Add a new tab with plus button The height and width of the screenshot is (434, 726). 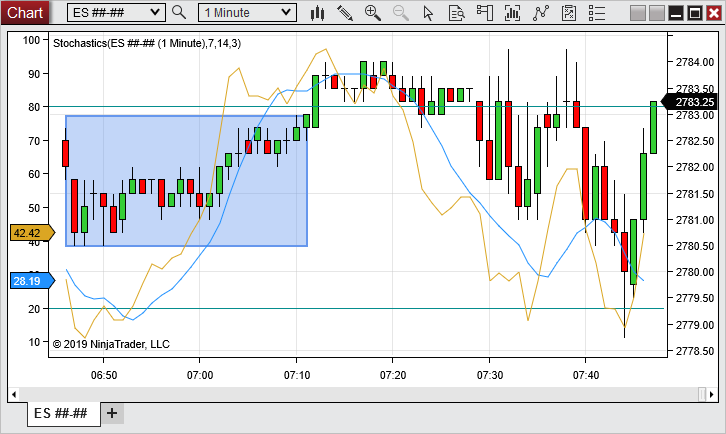(111, 413)
